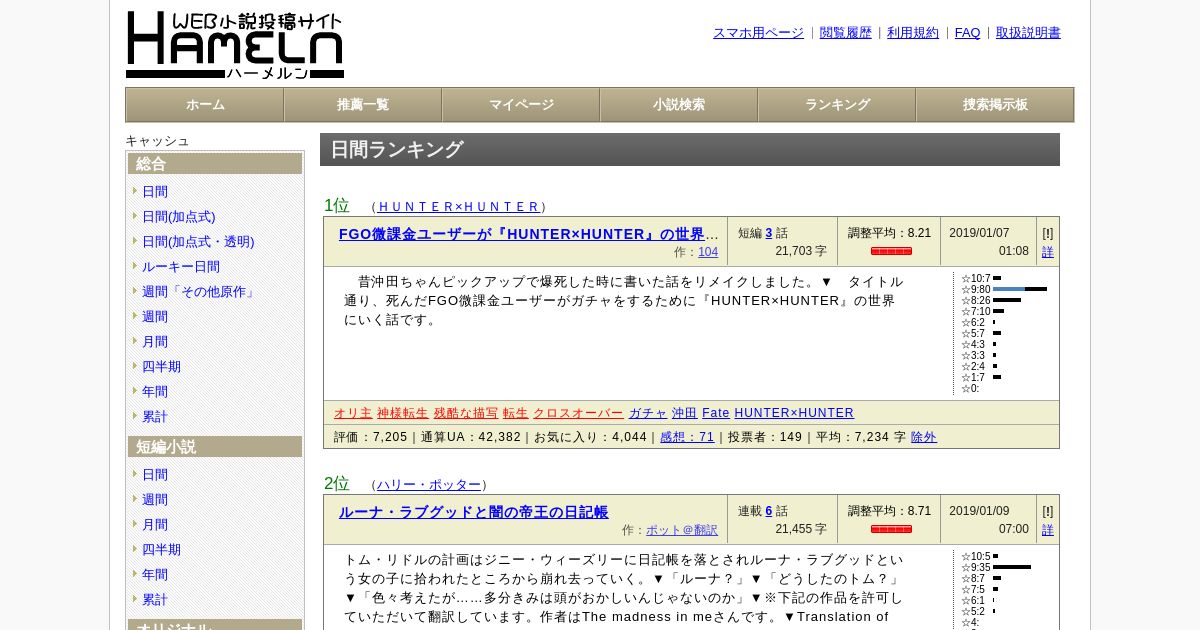
Task: Click the red rating bar under 調整平均：8.71
Action: pyautogui.click(x=891, y=529)
